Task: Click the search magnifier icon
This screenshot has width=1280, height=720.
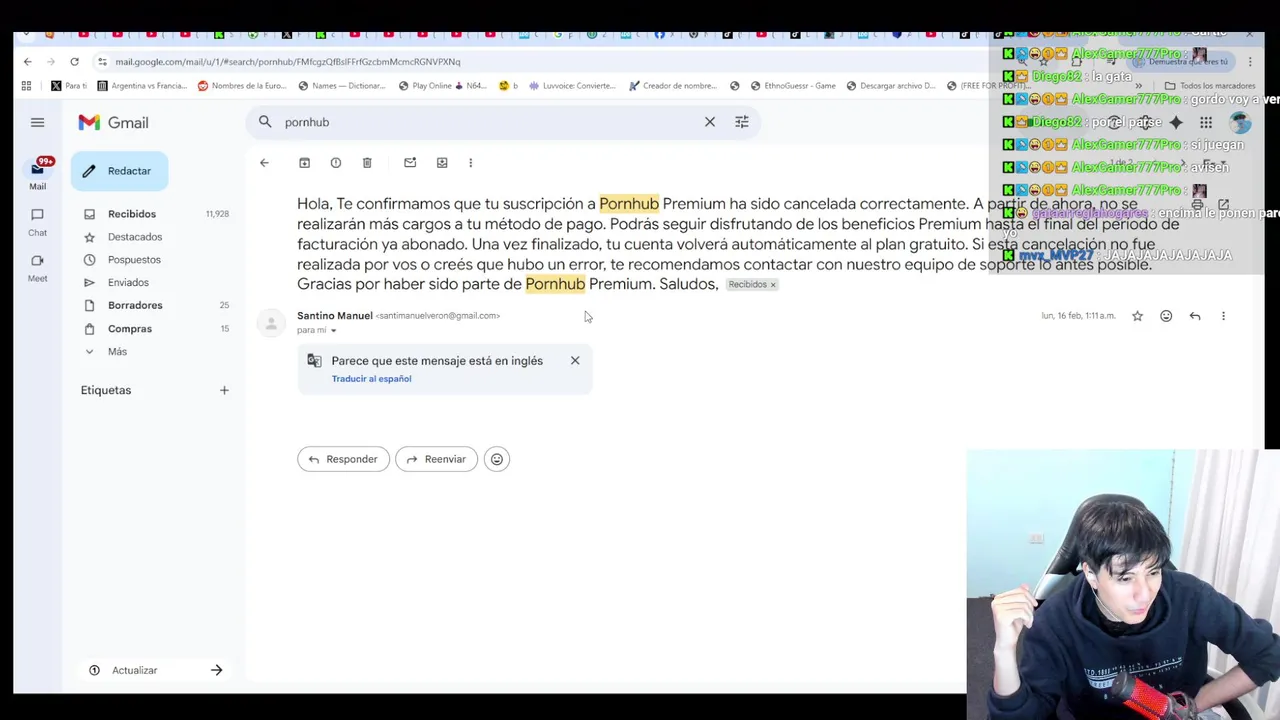Action: click(265, 122)
